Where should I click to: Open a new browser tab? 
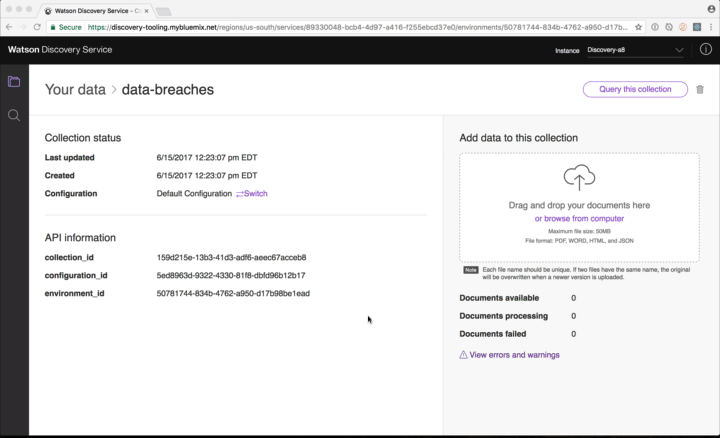click(163, 11)
